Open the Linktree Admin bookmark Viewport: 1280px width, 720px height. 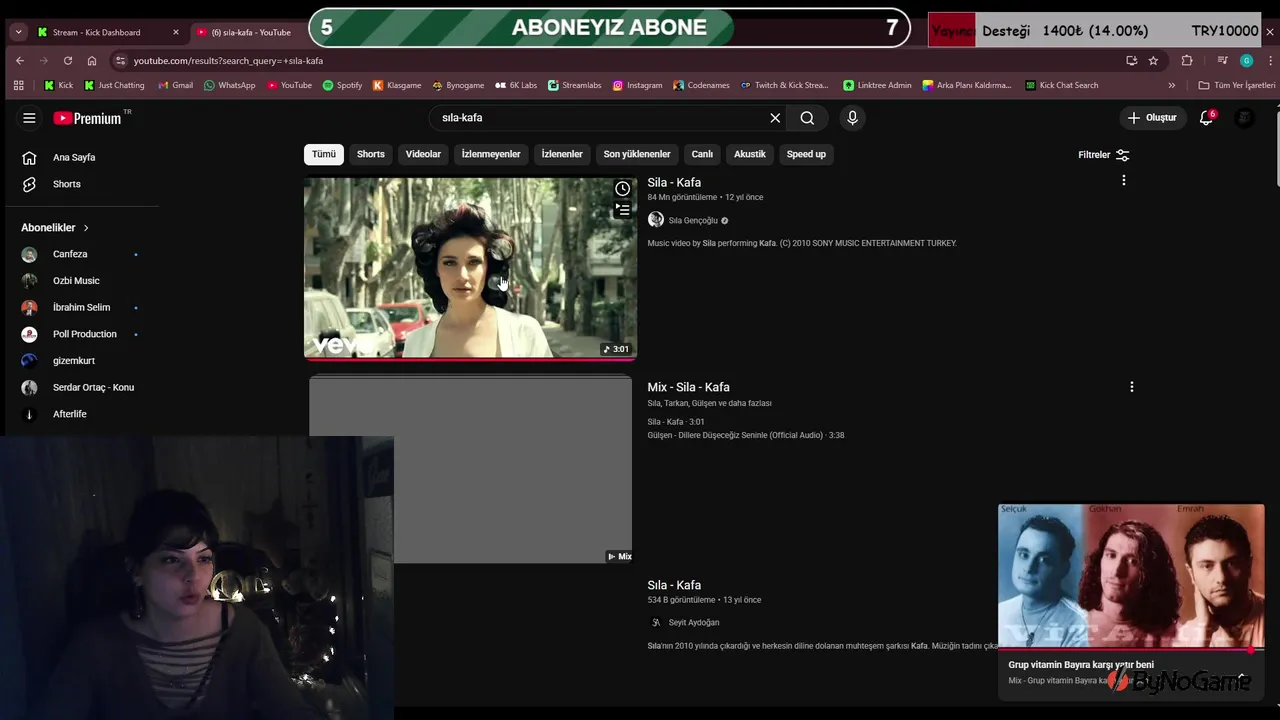pyautogui.click(x=877, y=85)
